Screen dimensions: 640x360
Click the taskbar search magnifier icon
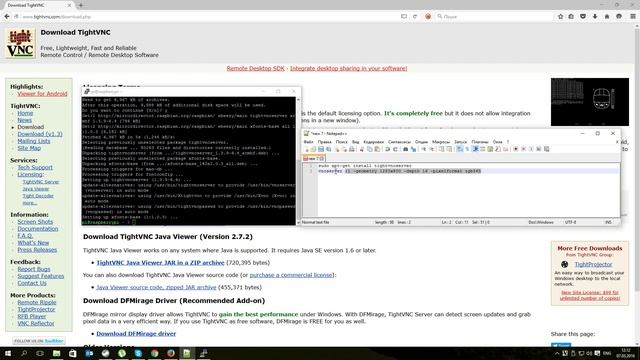point(24,353)
